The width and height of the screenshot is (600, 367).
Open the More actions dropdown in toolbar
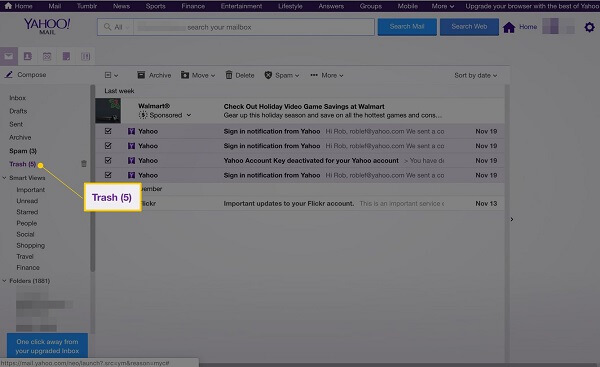coord(327,75)
